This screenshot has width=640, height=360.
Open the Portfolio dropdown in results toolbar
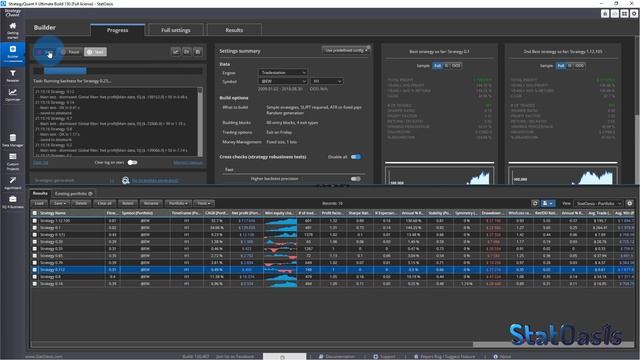pos(178,203)
